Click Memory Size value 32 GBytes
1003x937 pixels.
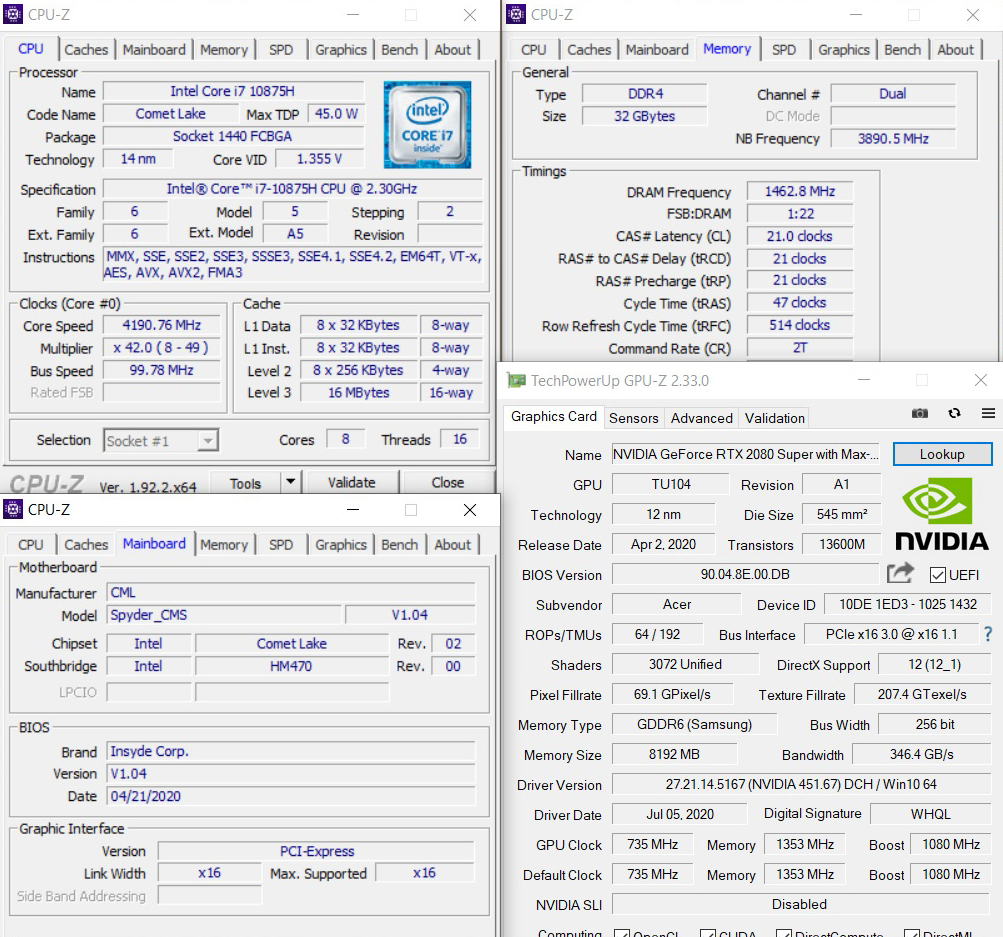(x=644, y=116)
